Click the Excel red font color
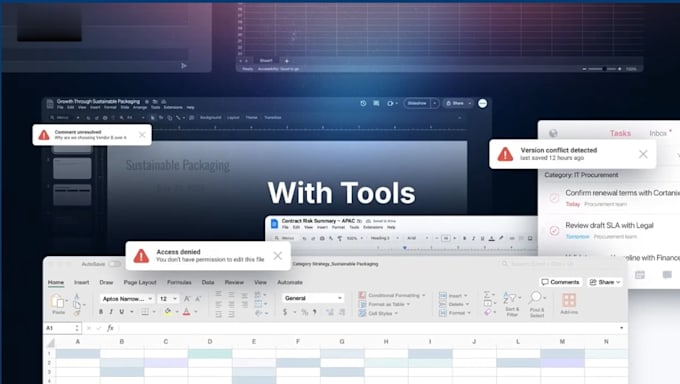This screenshot has height=384, width=680. click(186, 312)
